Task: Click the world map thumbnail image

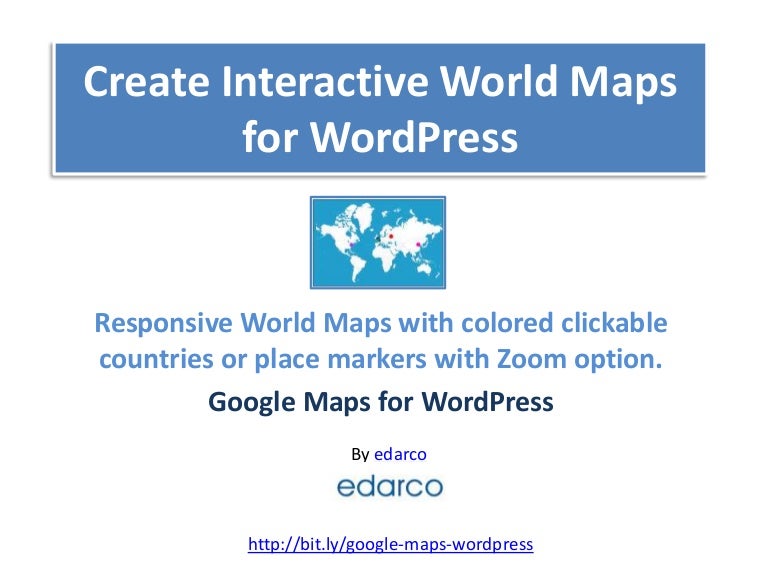Action: tap(377, 242)
